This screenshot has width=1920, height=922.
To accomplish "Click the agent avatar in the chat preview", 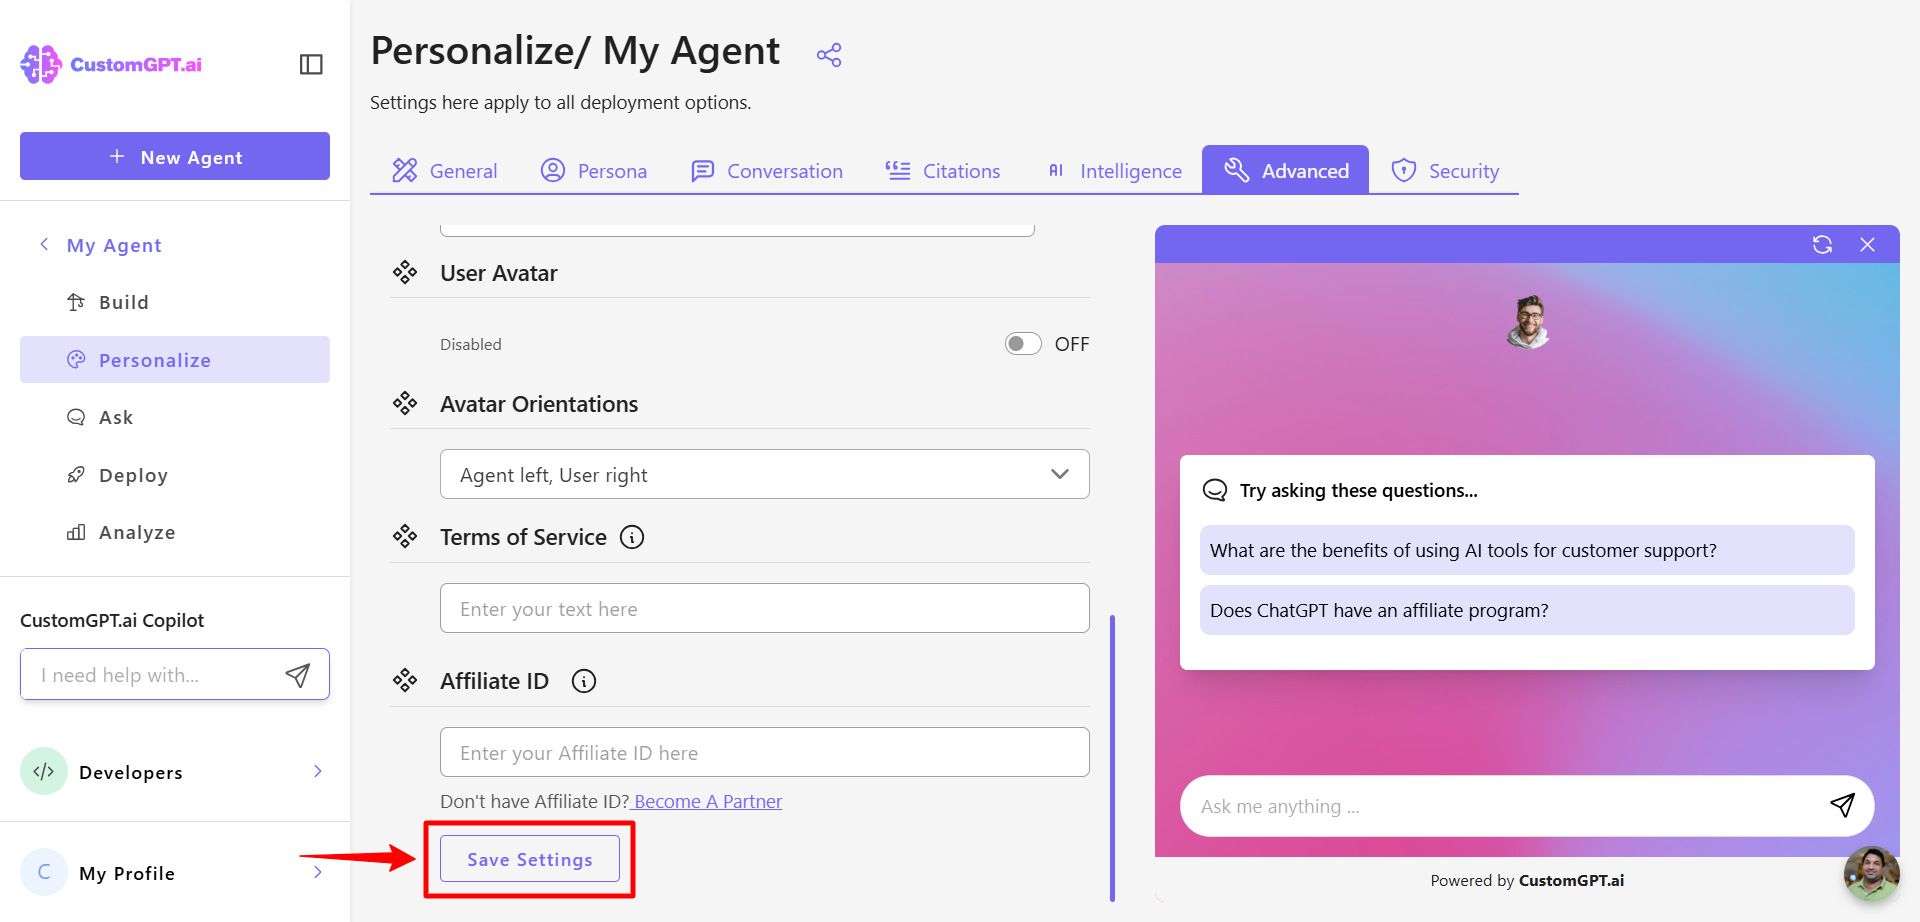I will [1528, 322].
